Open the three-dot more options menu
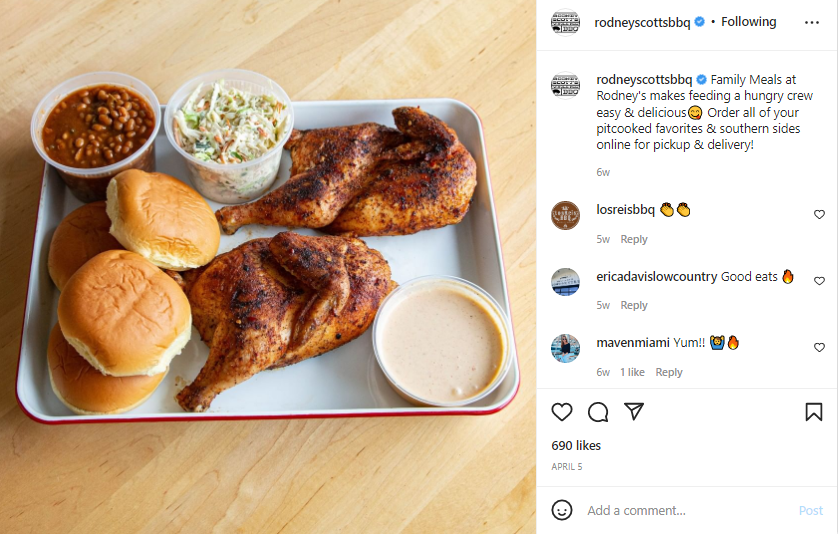The height and width of the screenshot is (534, 838). point(811,22)
